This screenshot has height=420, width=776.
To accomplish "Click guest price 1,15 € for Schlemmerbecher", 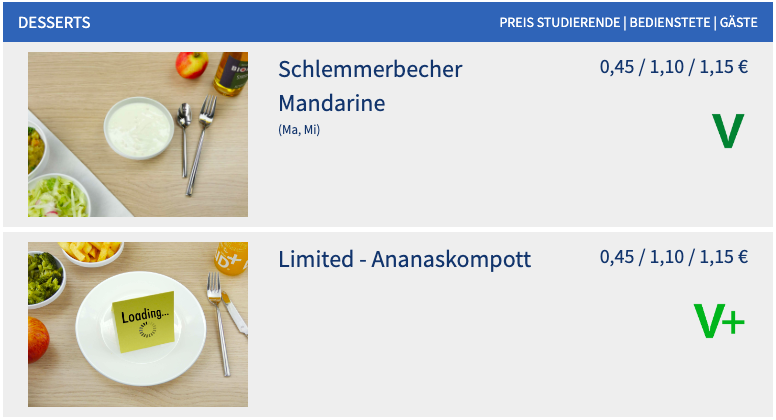I will click(724, 67).
